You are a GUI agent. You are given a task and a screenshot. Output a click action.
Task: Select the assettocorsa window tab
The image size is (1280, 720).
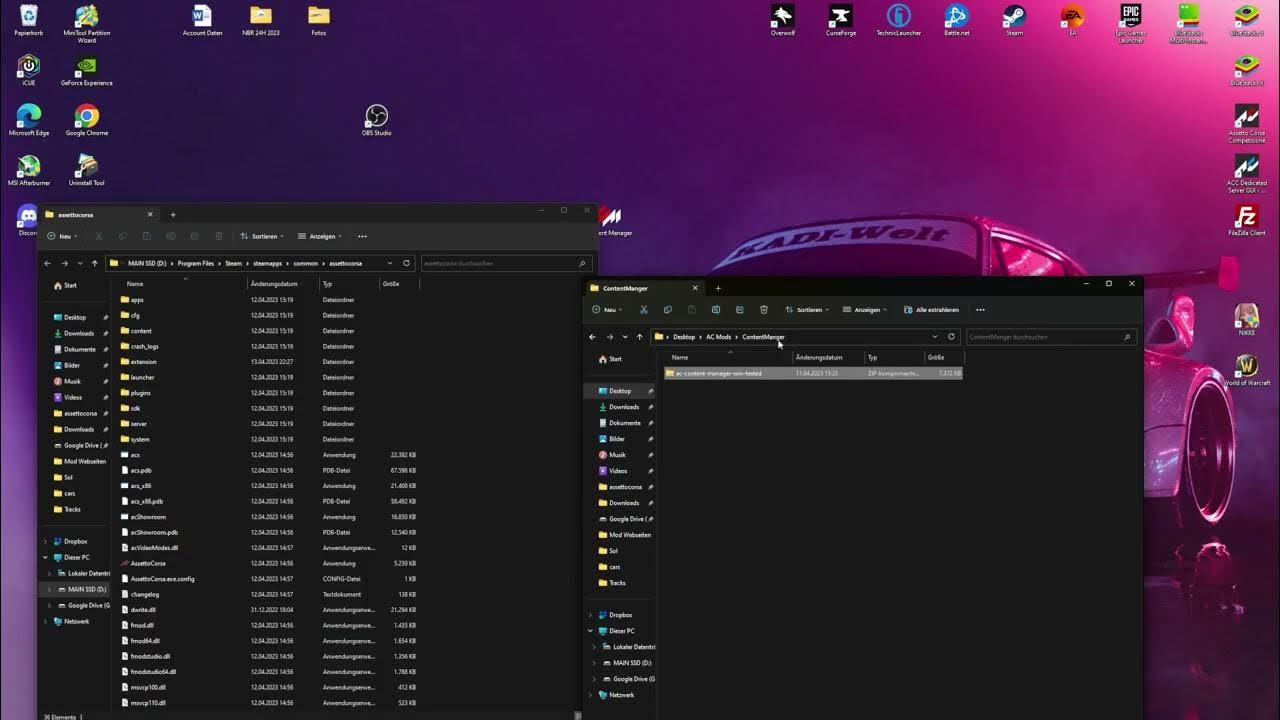(100, 214)
